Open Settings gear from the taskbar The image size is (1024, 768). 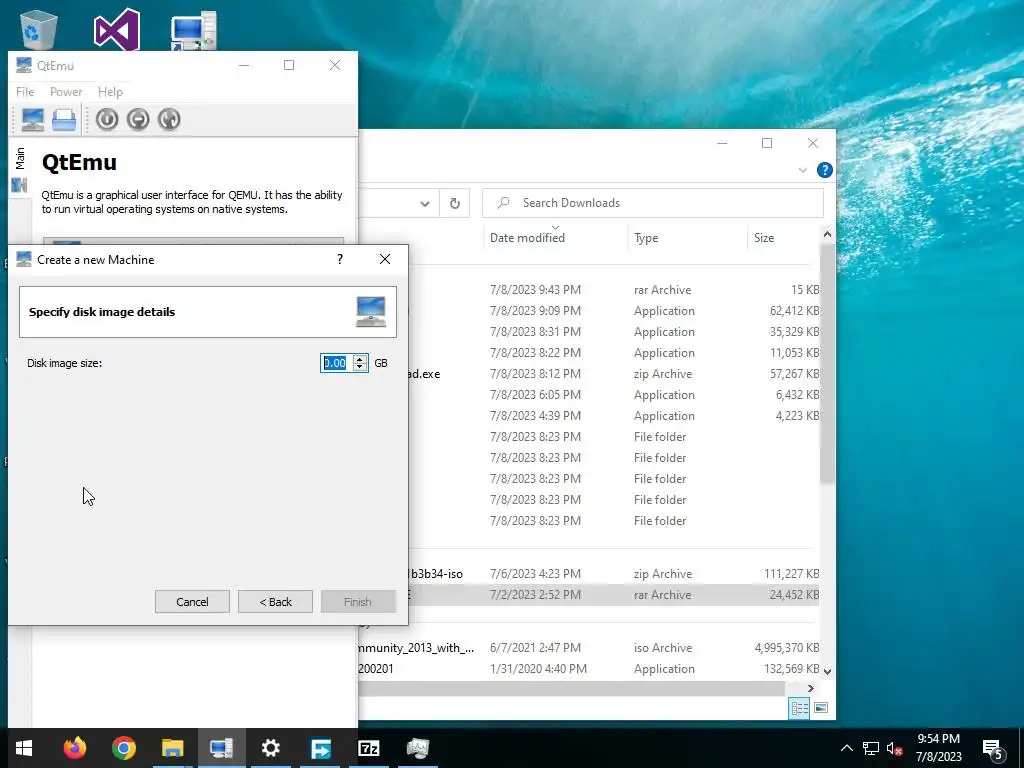click(x=270, y=748)
